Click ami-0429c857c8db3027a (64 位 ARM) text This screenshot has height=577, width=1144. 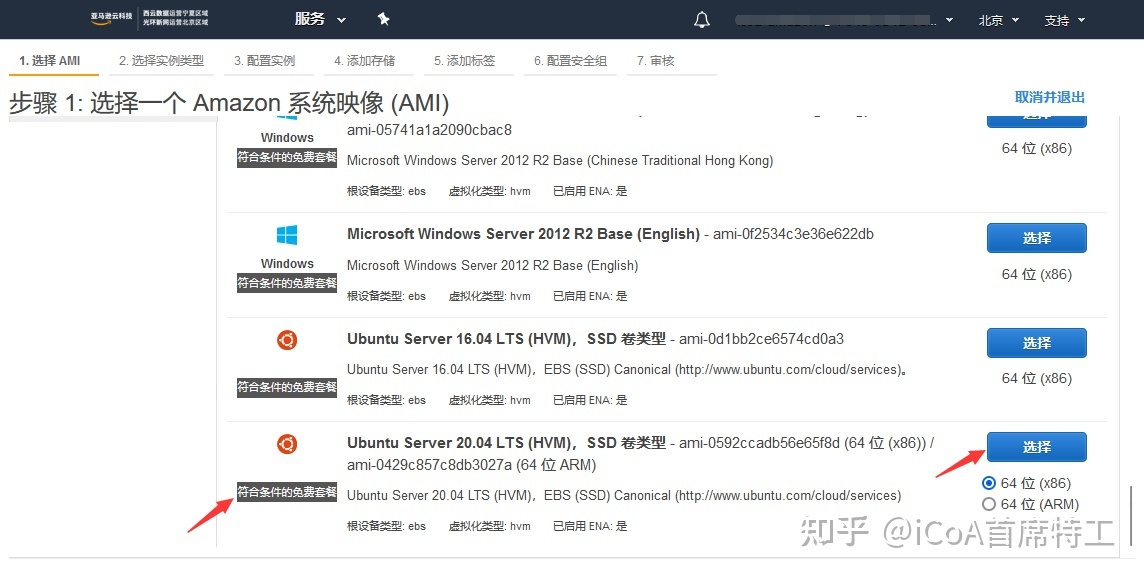[x=471, y=465]
